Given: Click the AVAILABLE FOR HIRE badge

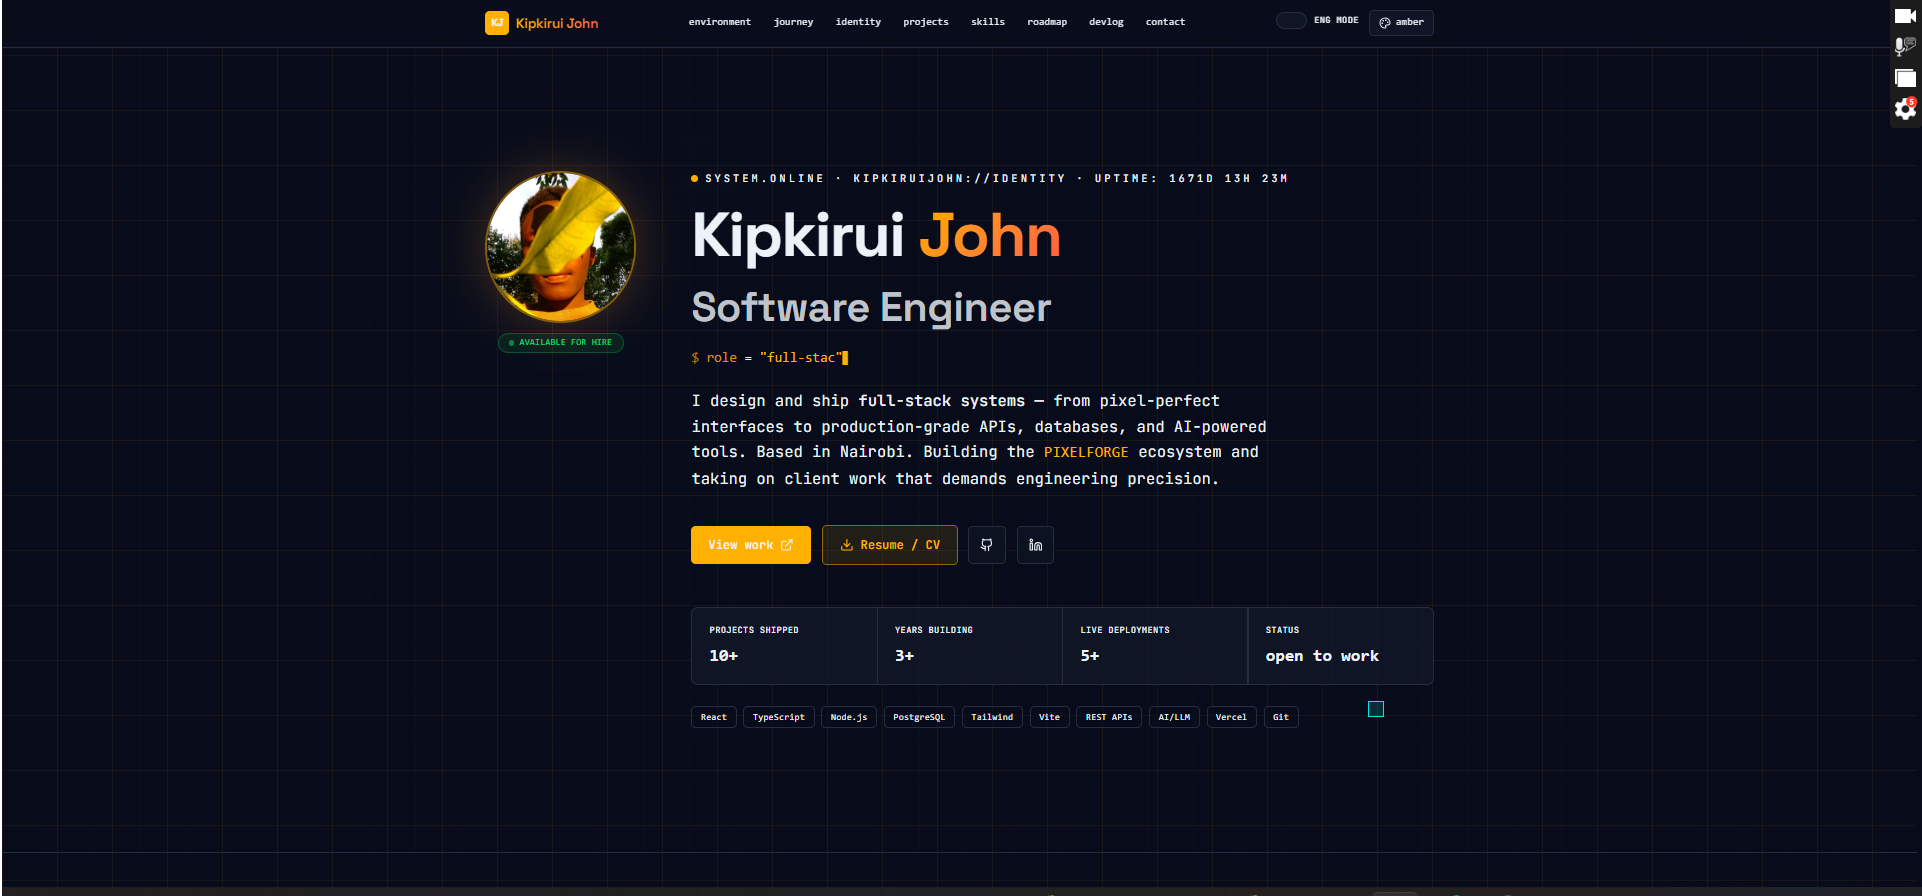Looking at the screenshot, I should [x=561, y=343].
